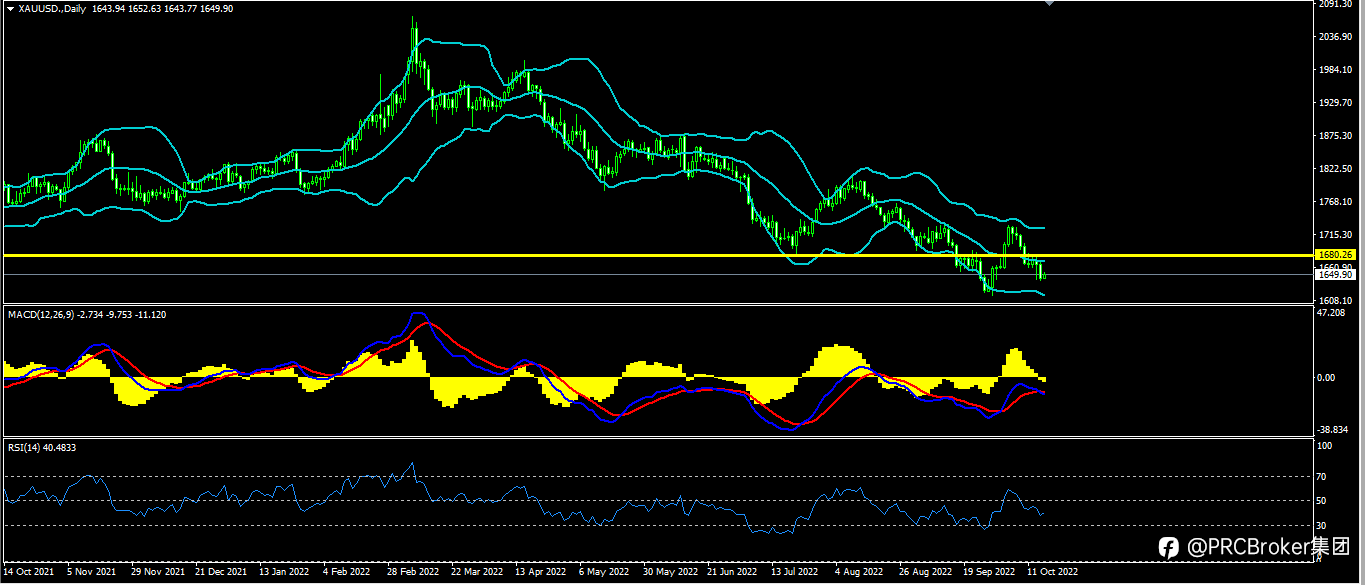Select the open price 1643.94 in header
1365x585 pixels.
[x=109, y=8]
